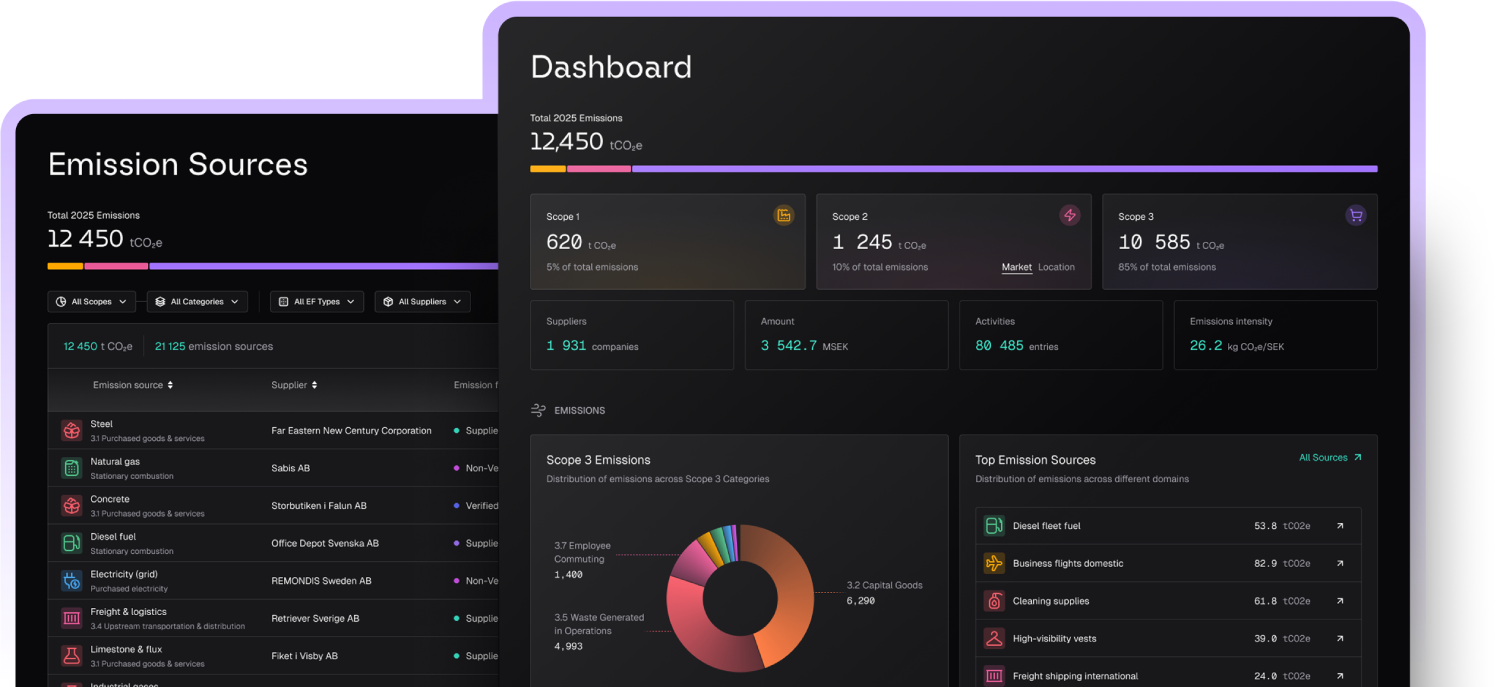Click the Electricity (grid) source icon
The width and height of the screenshot is (1500, 687).
coord(71,580)
